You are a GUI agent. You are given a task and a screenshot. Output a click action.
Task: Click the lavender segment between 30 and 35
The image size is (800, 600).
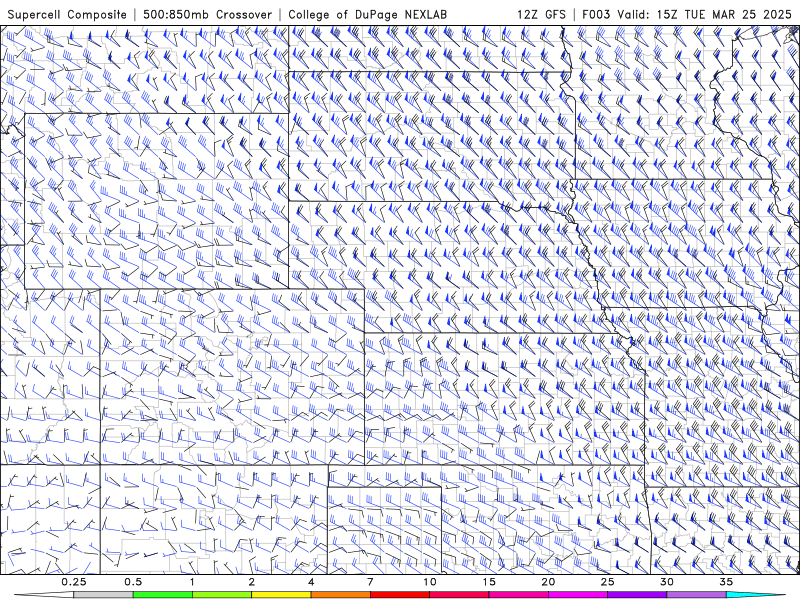696,595
